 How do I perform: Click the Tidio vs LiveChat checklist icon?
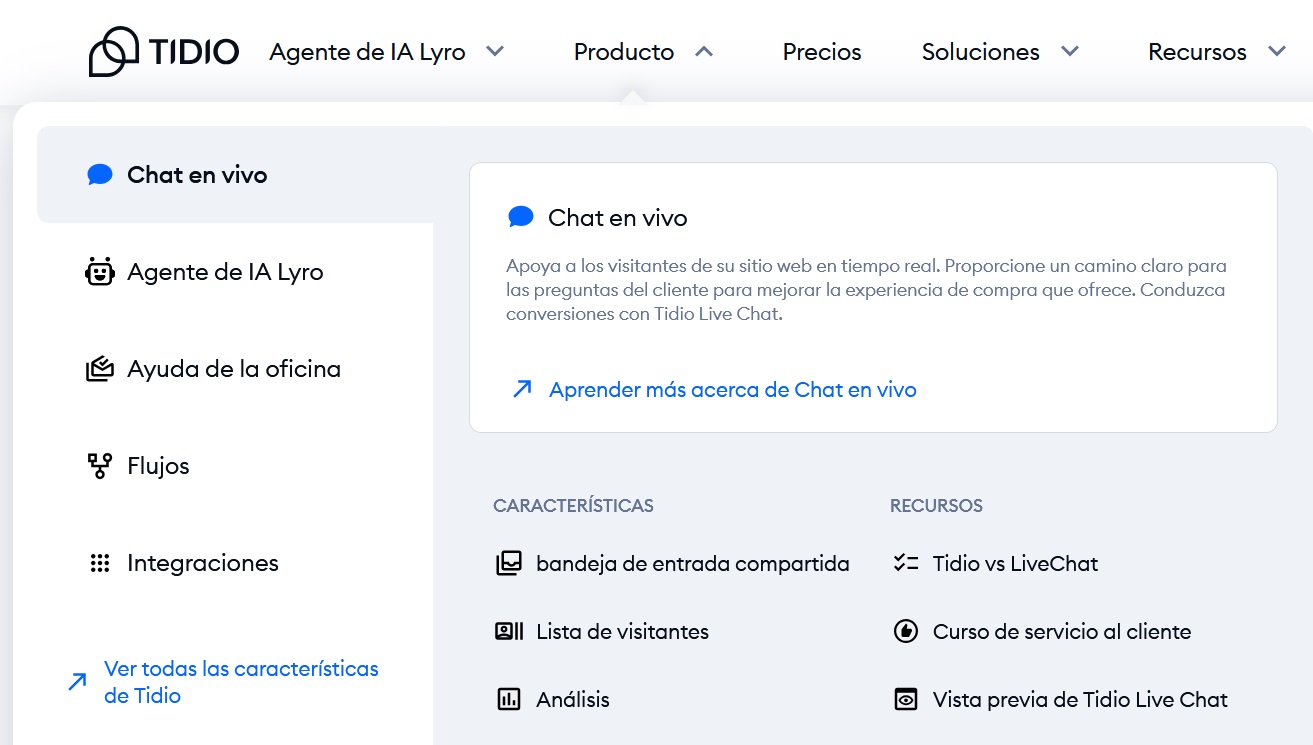tap(905, 563)
